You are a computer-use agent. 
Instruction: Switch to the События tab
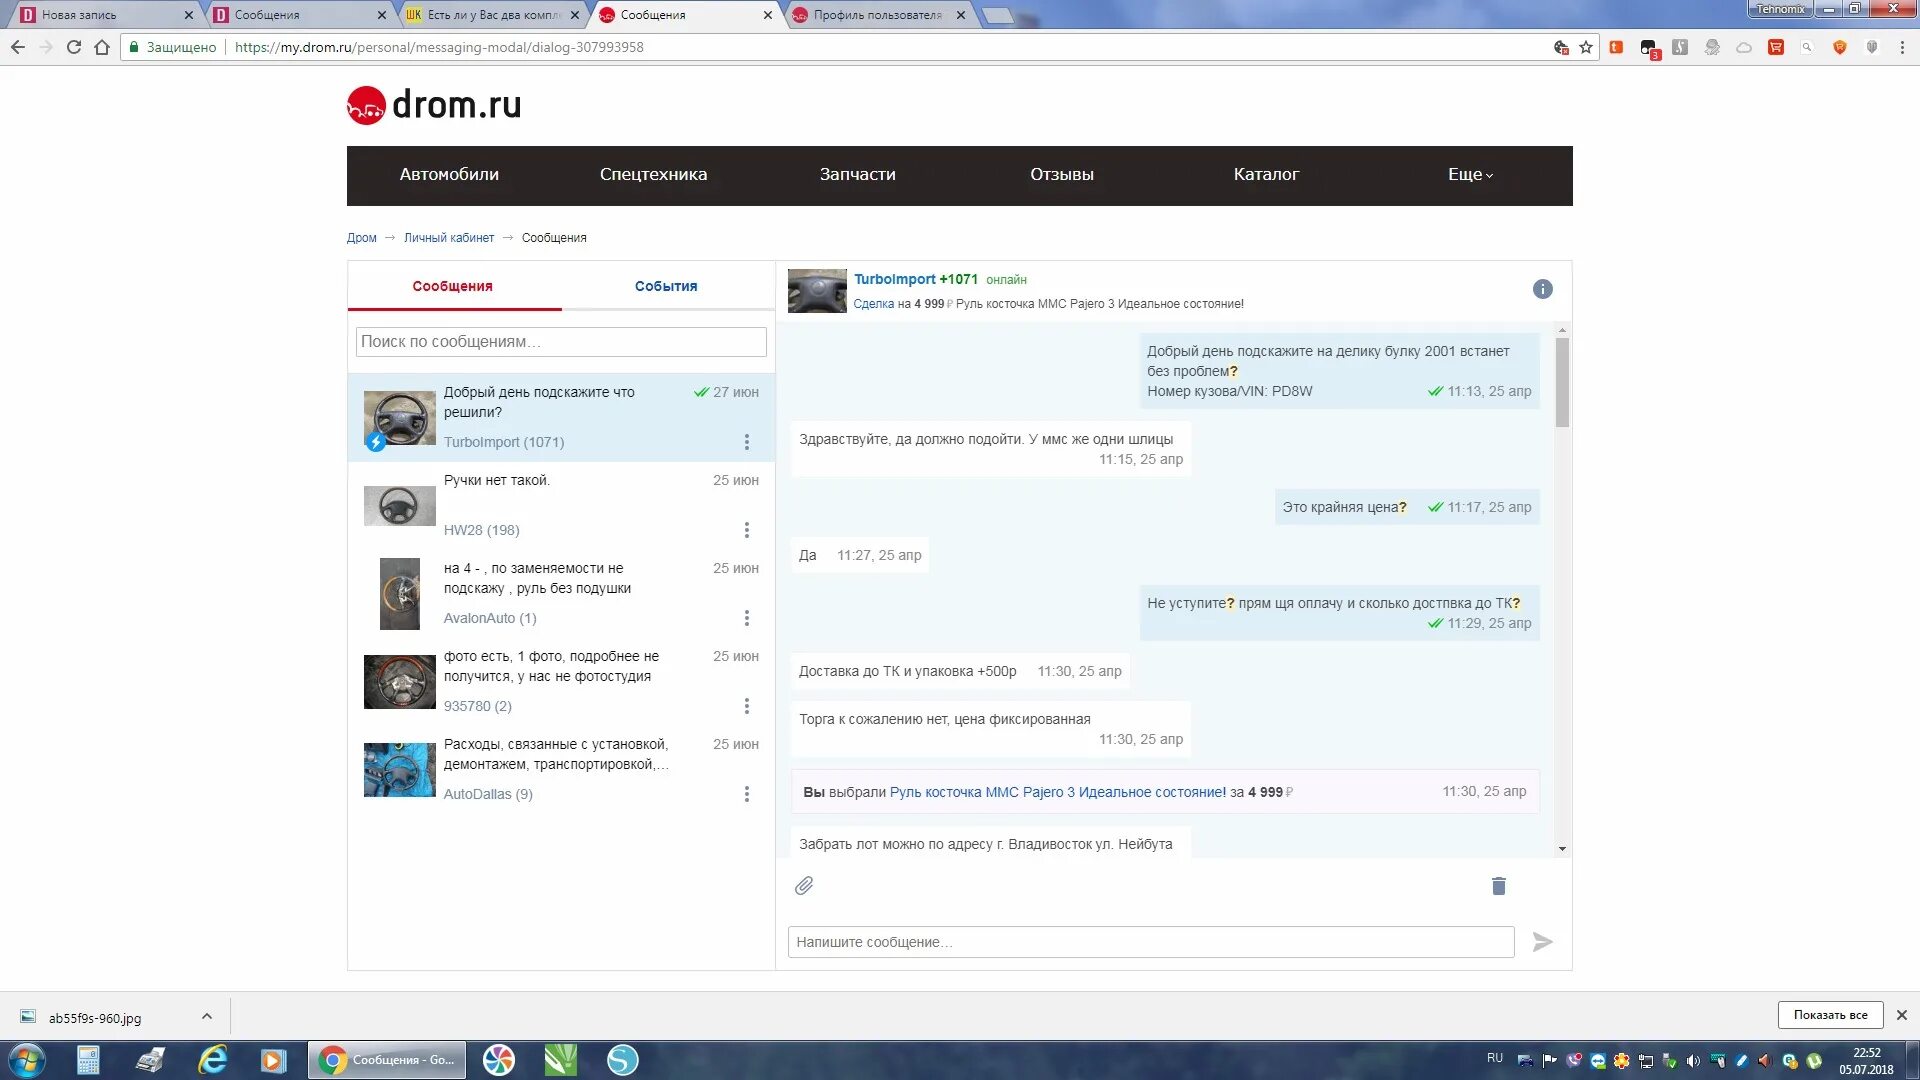point(666,286)
